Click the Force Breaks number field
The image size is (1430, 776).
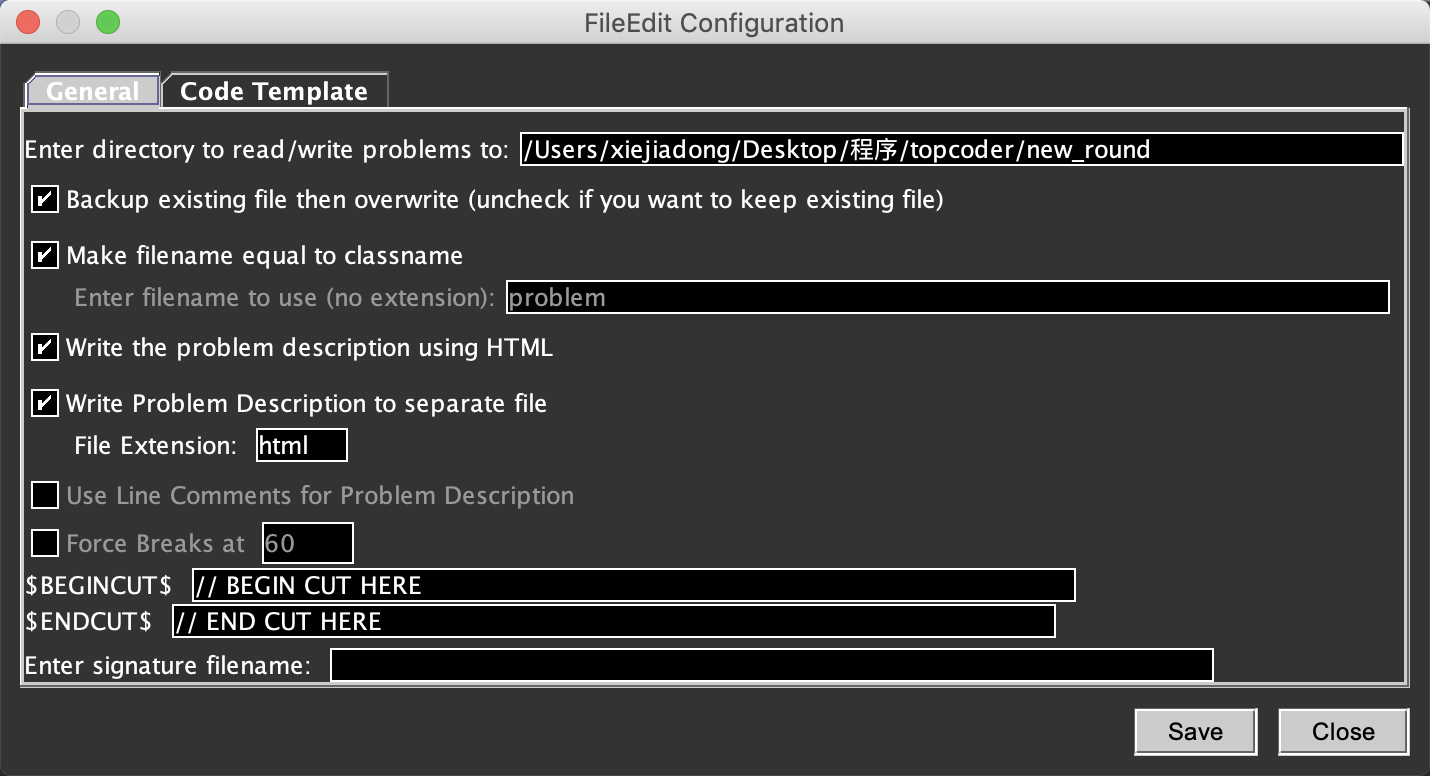point(307,543)
